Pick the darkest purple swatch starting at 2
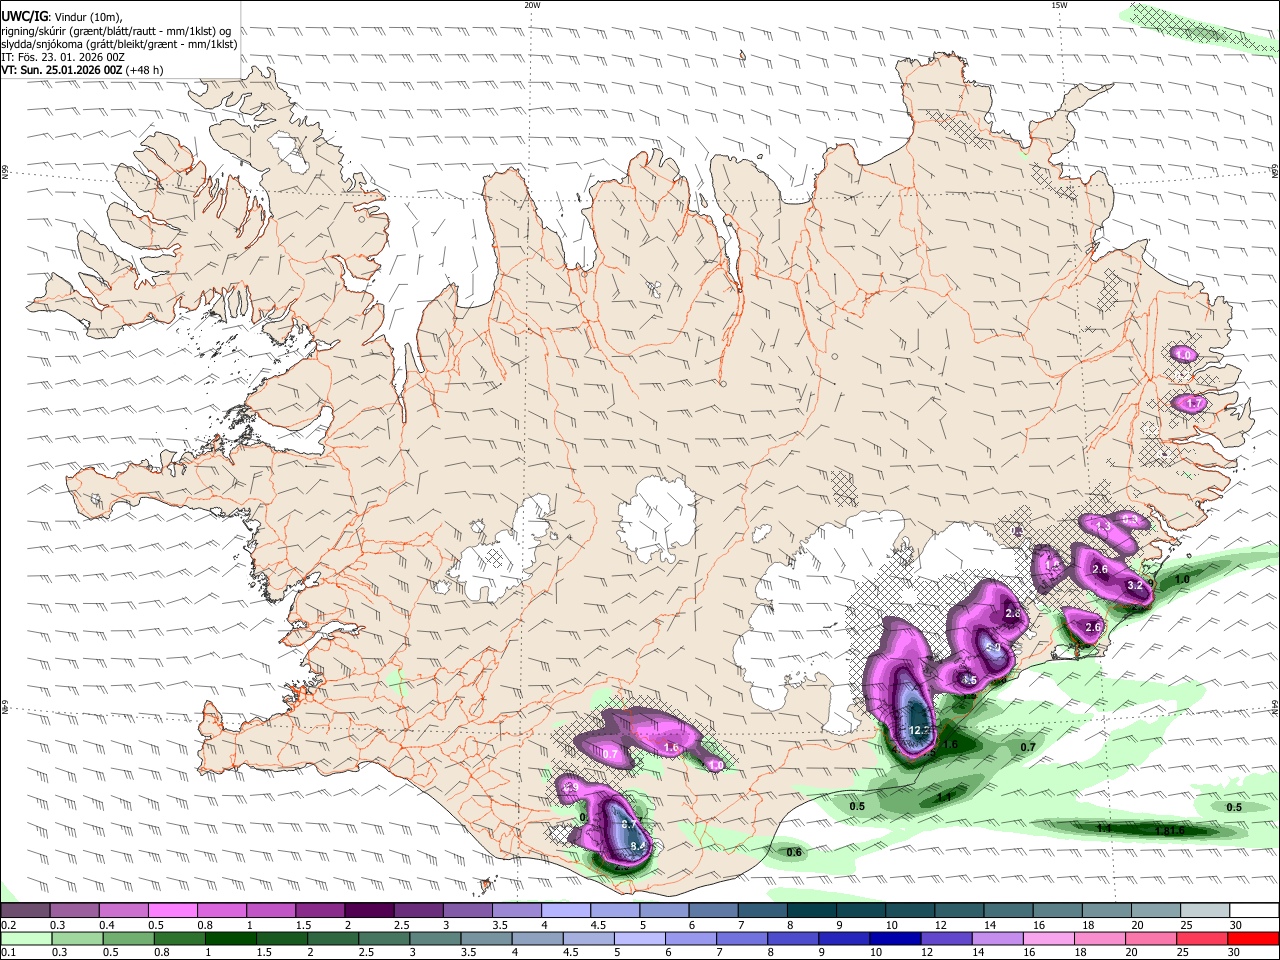This screenshot has width=1280, height=960. (368, 910)
